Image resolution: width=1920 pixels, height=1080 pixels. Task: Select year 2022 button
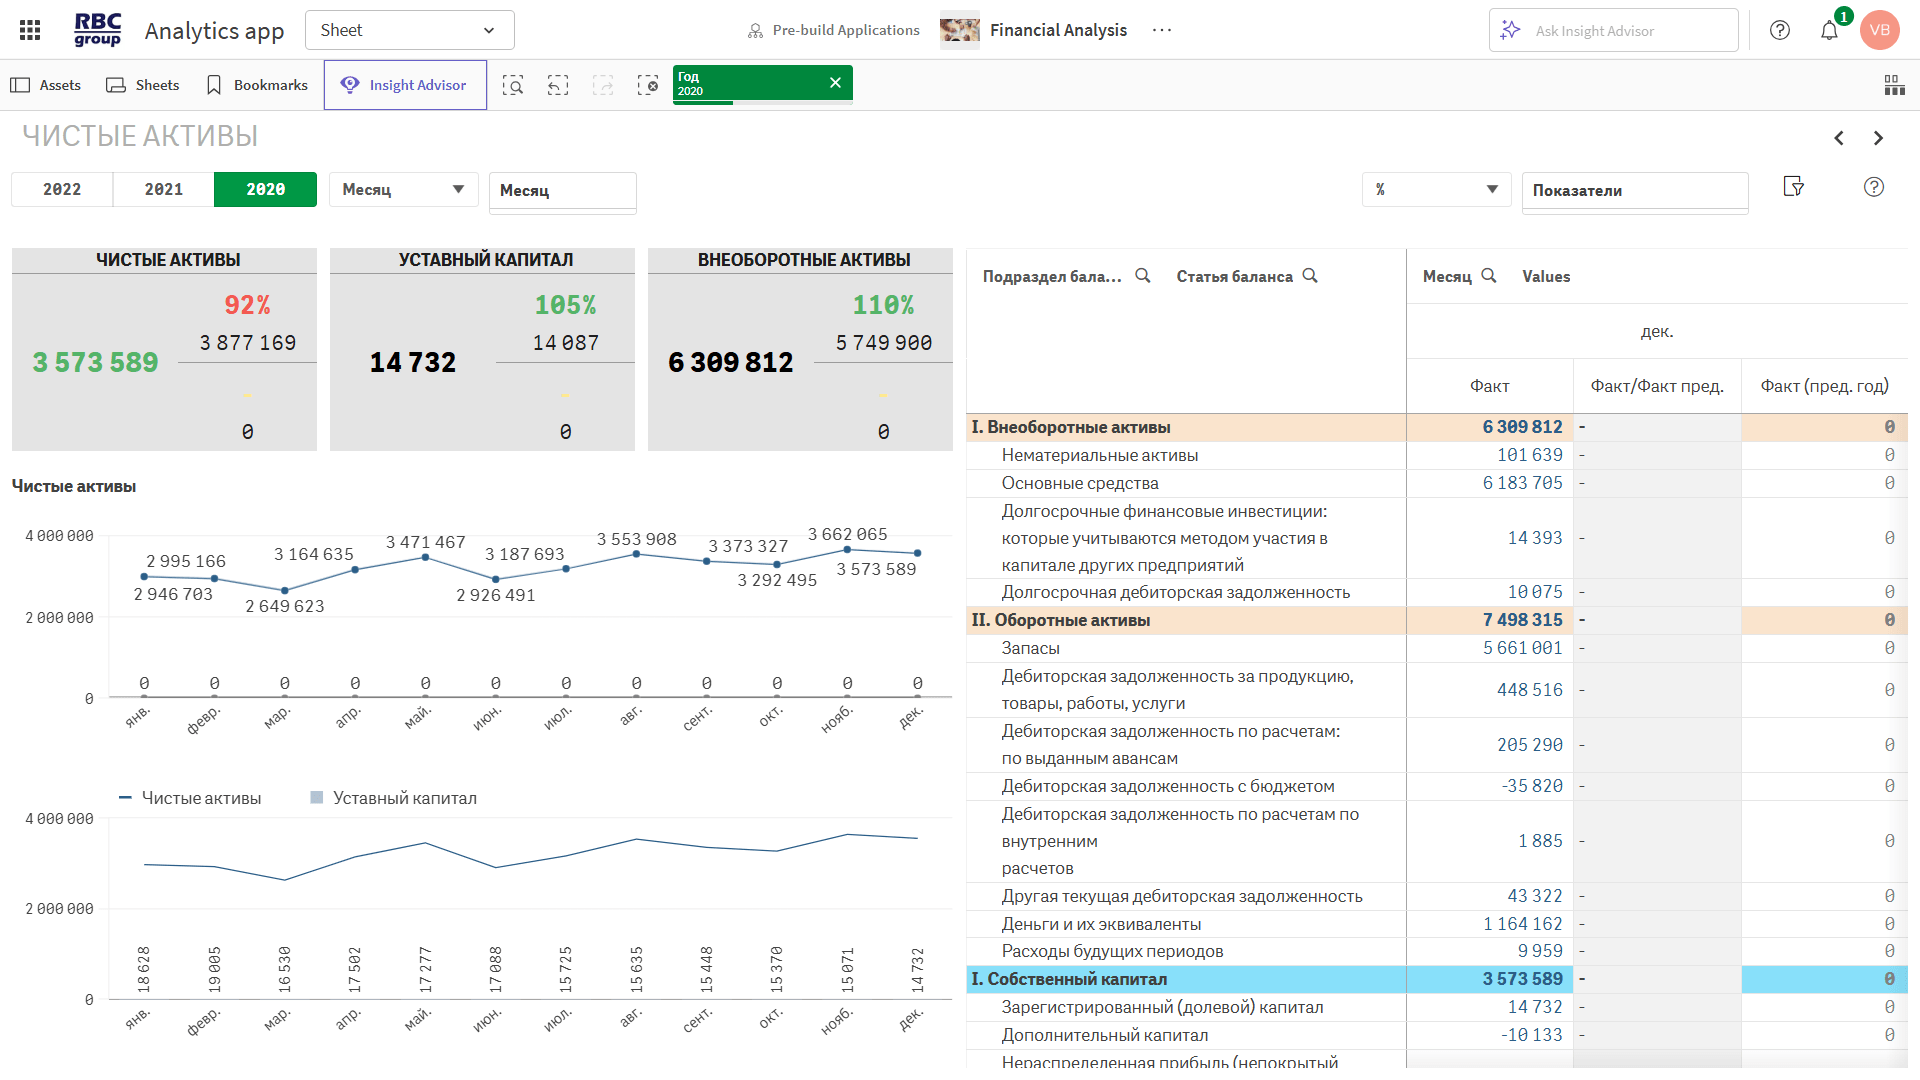[x=62, y=189]
